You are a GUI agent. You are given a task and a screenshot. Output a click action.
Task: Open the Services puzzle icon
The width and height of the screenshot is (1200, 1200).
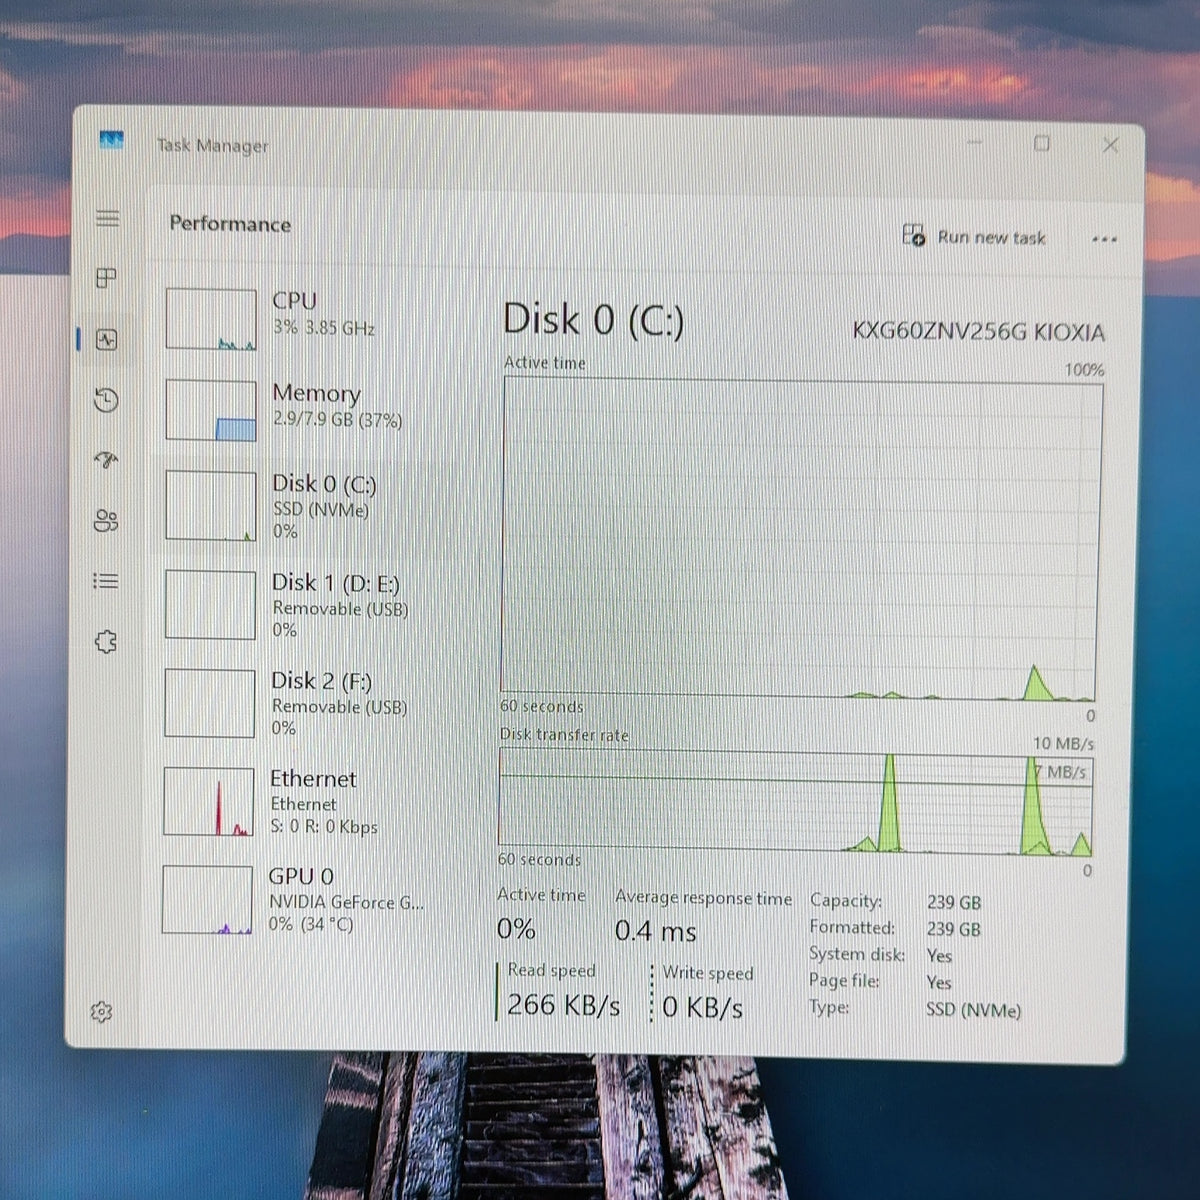(x=106, y=641)
